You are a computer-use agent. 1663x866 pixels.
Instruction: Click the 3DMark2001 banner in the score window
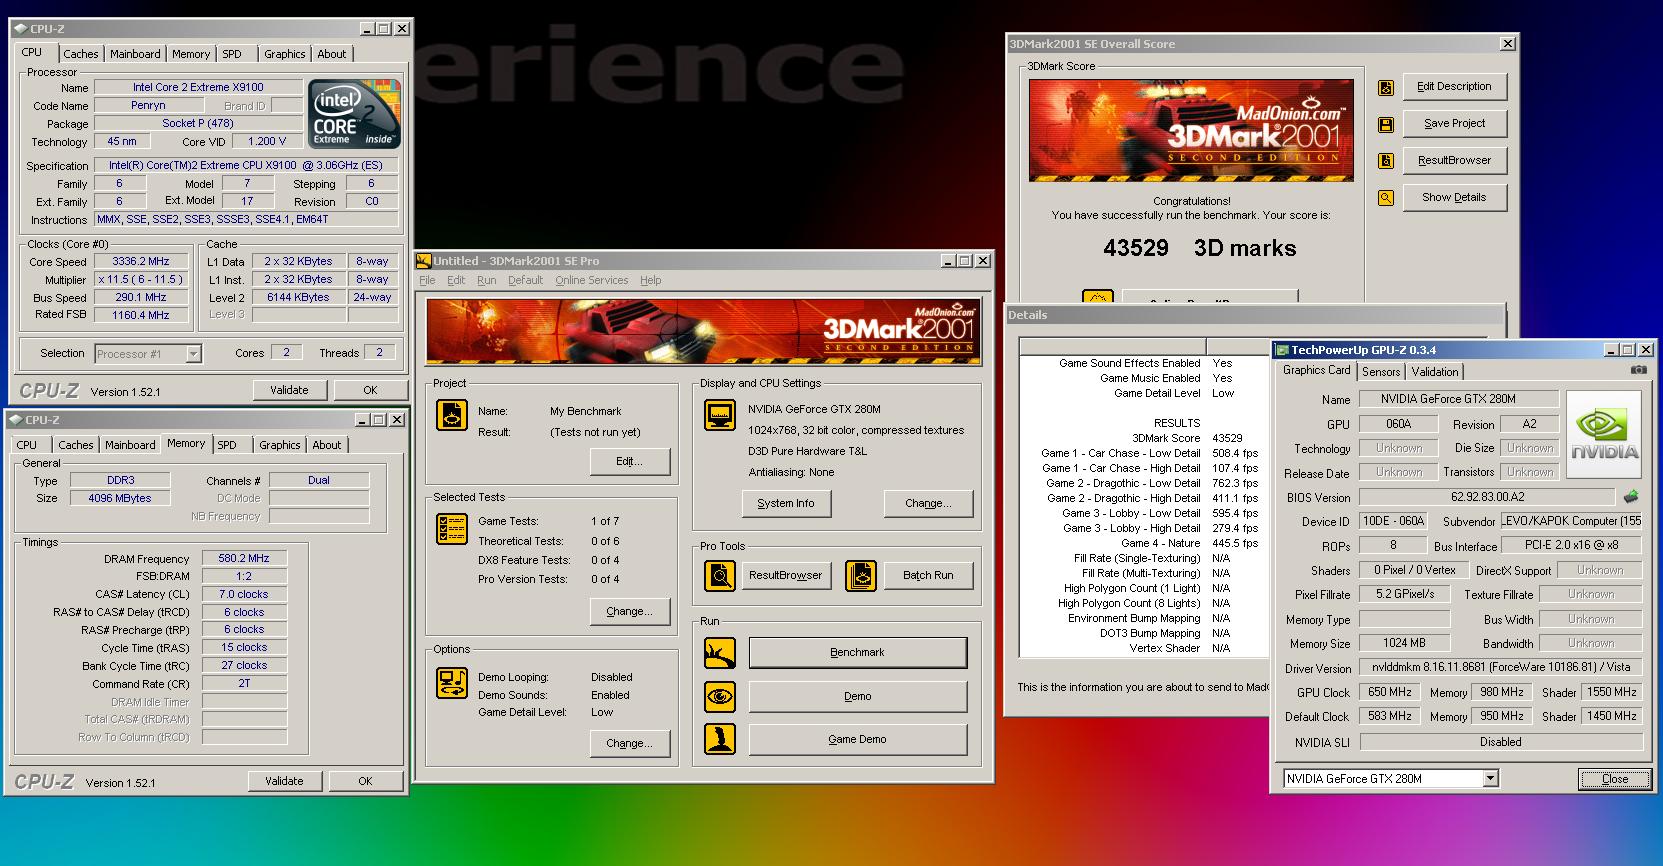point(1191,130)
